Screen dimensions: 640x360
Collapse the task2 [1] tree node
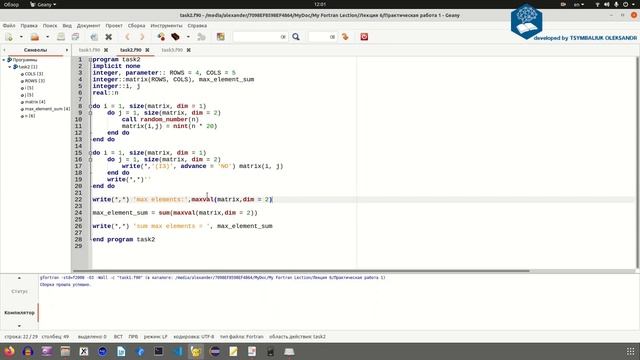pos(10,67)
